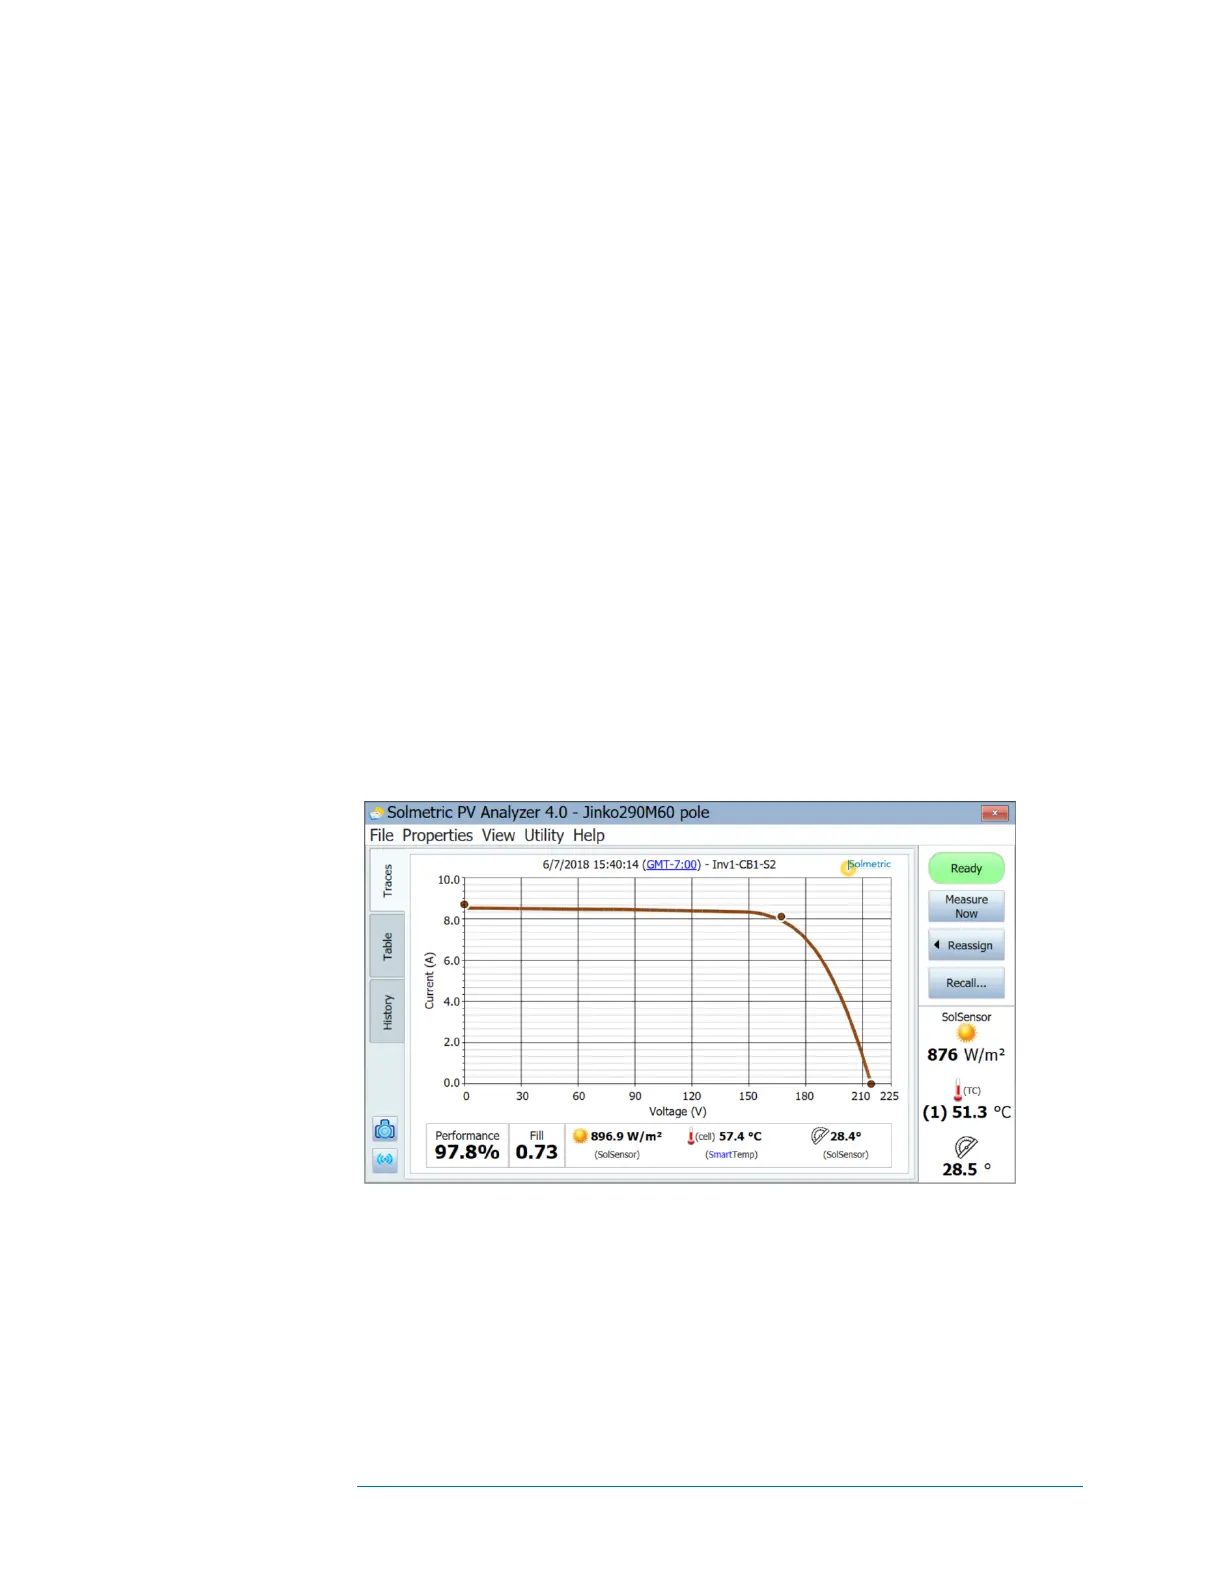Viewport: 1224px width, 1584px height.
Task: Close the Solmetric PV Analyzer window
Action: tap(994, 813)
